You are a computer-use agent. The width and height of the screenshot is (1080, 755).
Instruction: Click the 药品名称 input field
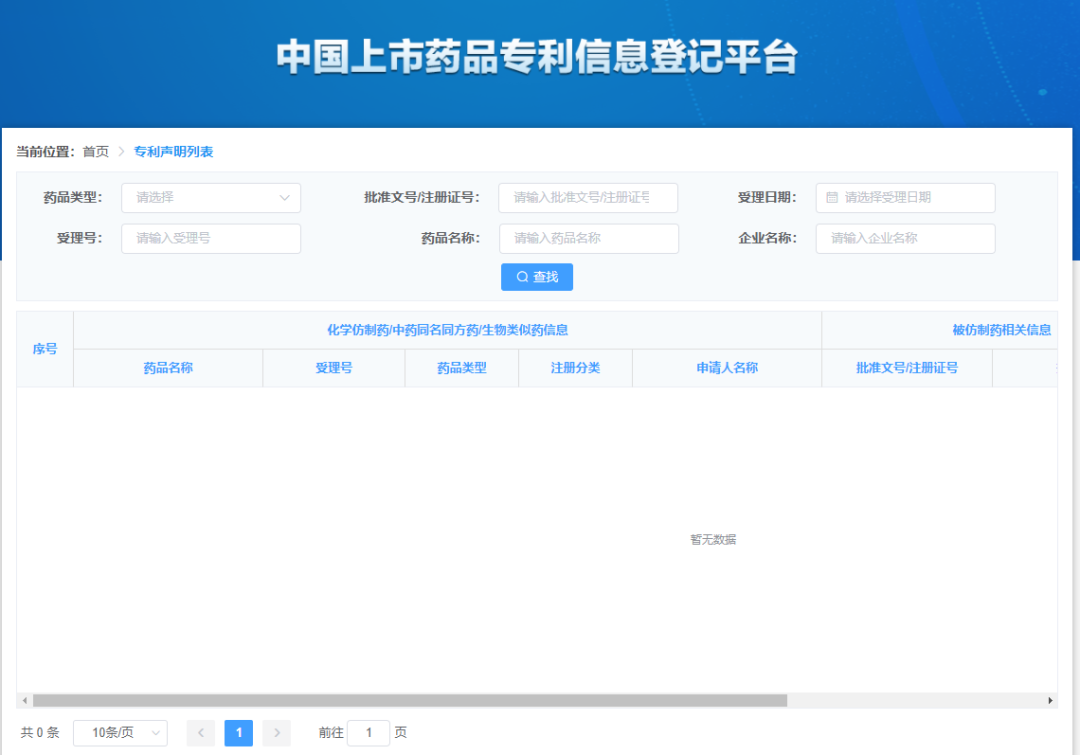tap(588, 239)
